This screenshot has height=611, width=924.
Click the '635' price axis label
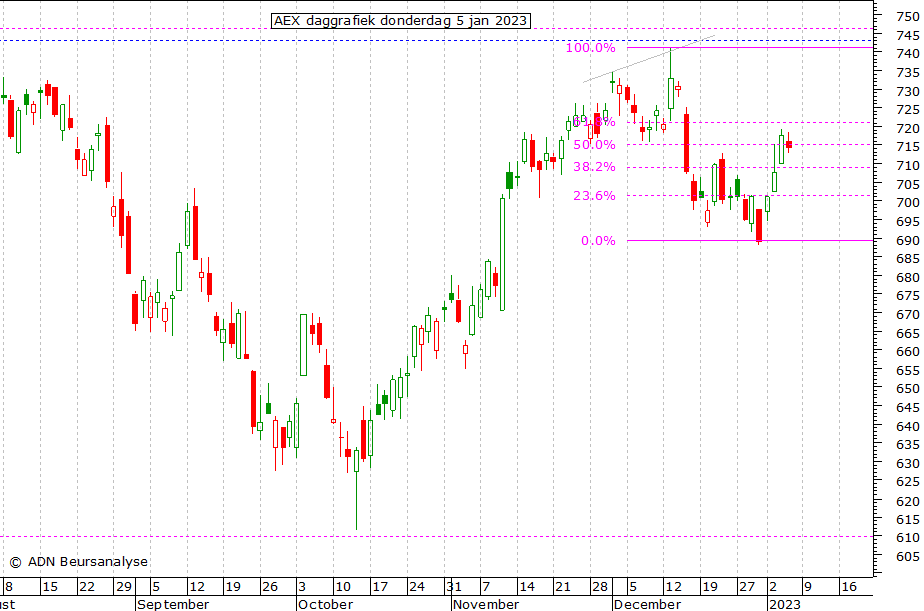[x=908, y=445]
